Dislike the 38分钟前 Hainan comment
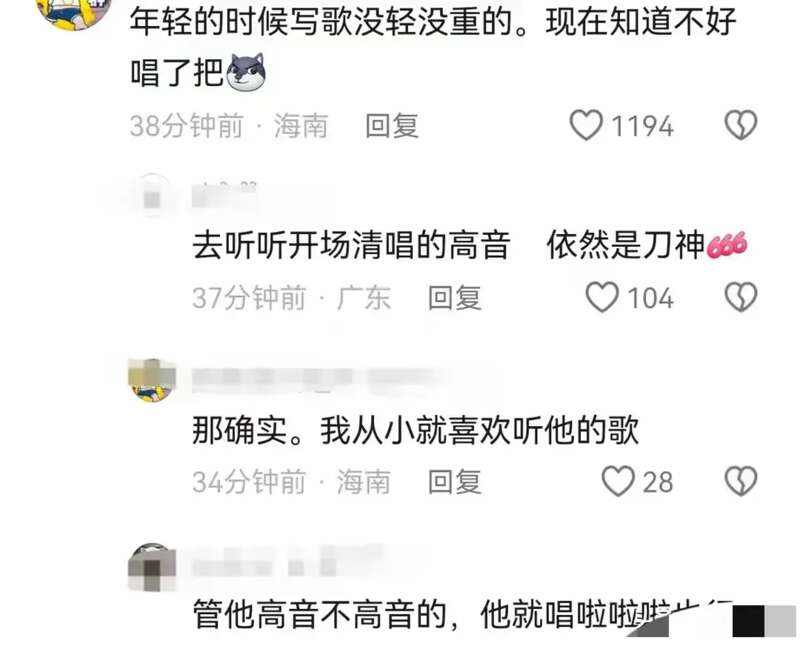 [x=741, y=126]
